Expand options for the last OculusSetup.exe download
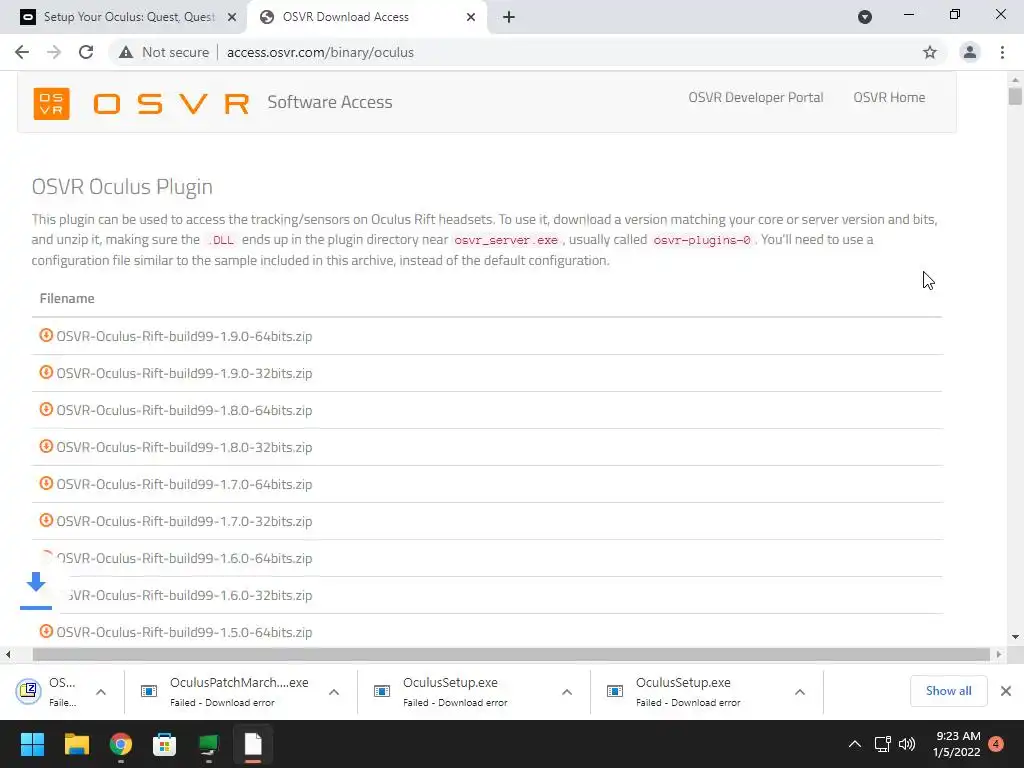Screen dimensions: 1024x768 [x=800, y=692]
